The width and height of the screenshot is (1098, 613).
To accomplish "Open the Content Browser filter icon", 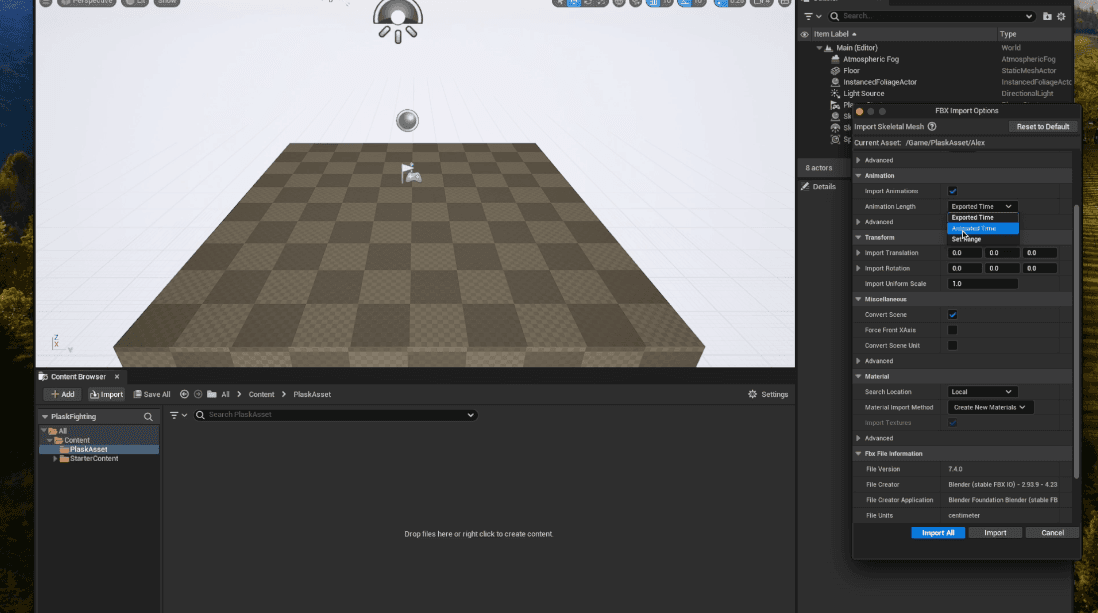I will (178, 415).
